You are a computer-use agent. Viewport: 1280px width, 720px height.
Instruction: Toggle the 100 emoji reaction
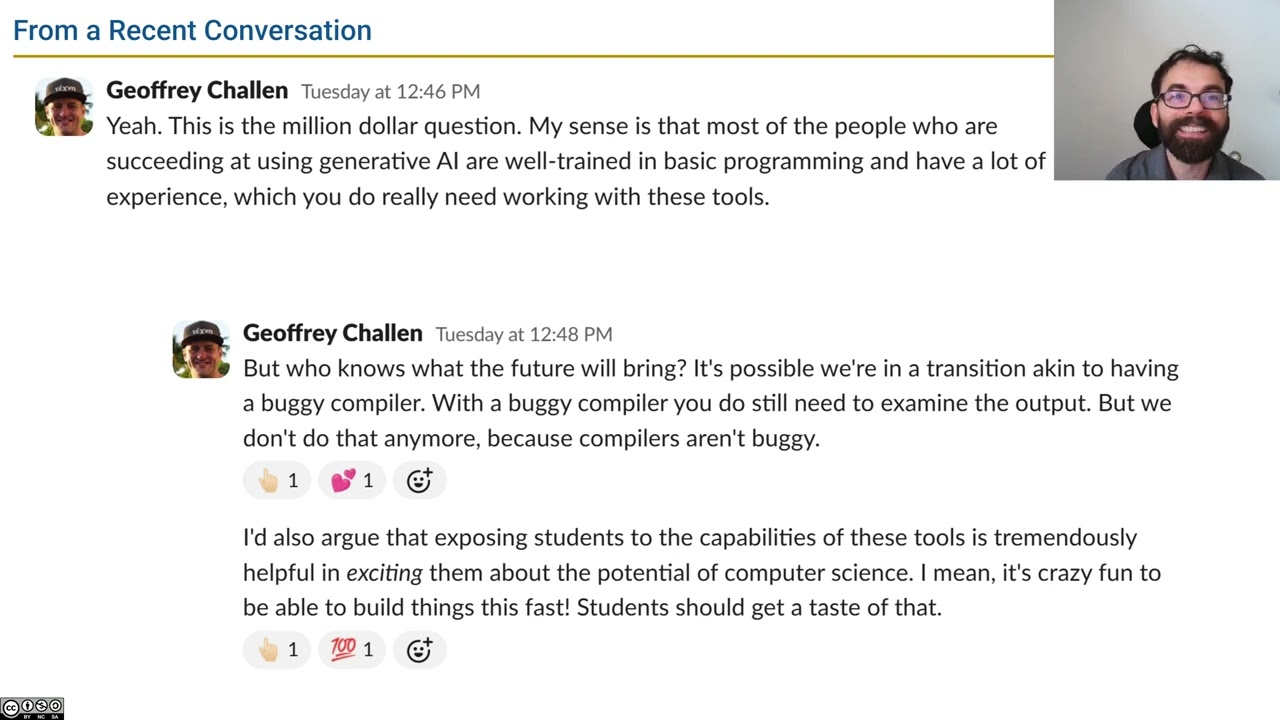[x=352, y=650]
